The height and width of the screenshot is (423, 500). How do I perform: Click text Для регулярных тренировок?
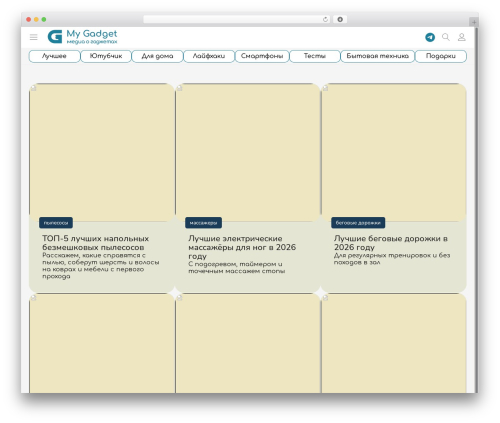click(392, 259)
